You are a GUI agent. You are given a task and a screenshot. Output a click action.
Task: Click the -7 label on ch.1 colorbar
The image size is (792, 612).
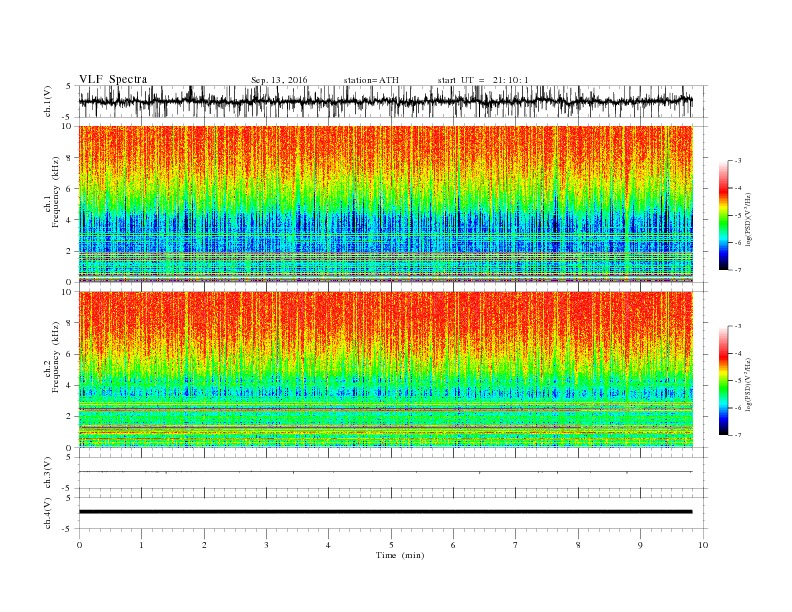coord(738,271)
